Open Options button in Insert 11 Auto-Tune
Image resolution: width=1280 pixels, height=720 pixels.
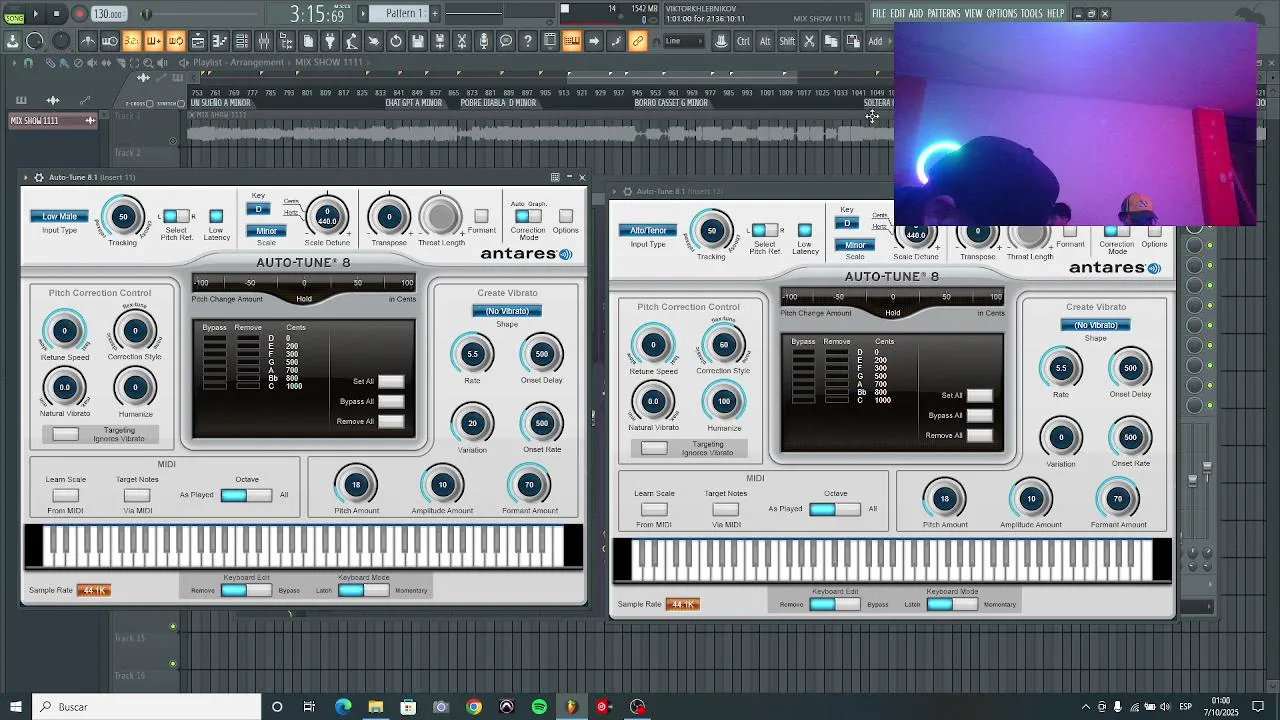click(x=566, y=216)
